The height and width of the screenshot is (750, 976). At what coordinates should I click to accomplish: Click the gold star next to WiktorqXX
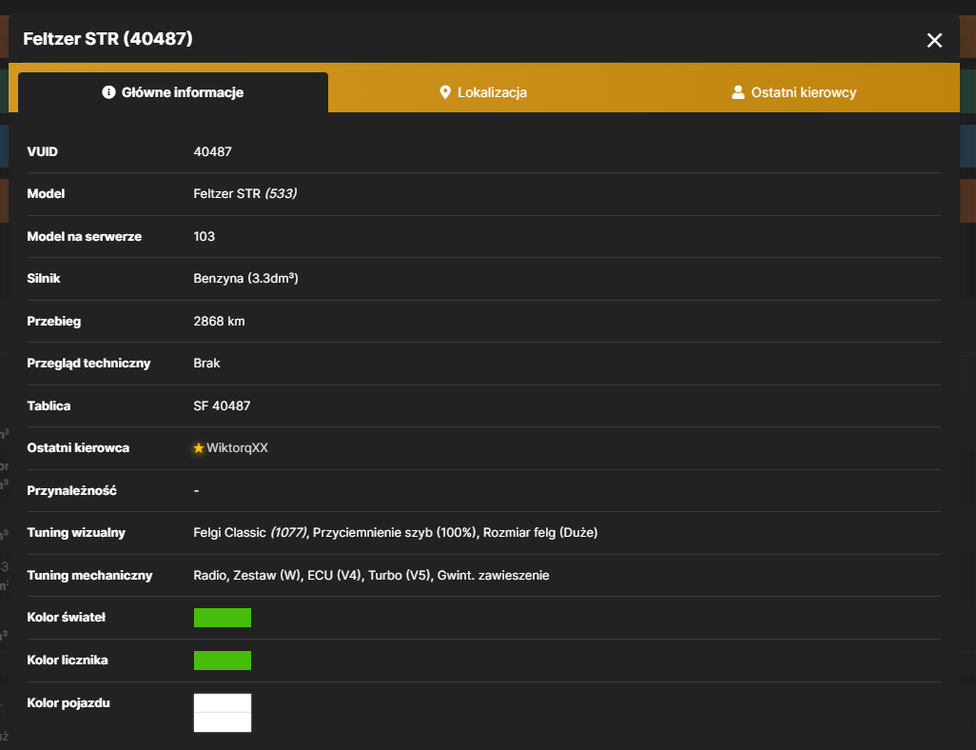(x=199, y=448)
